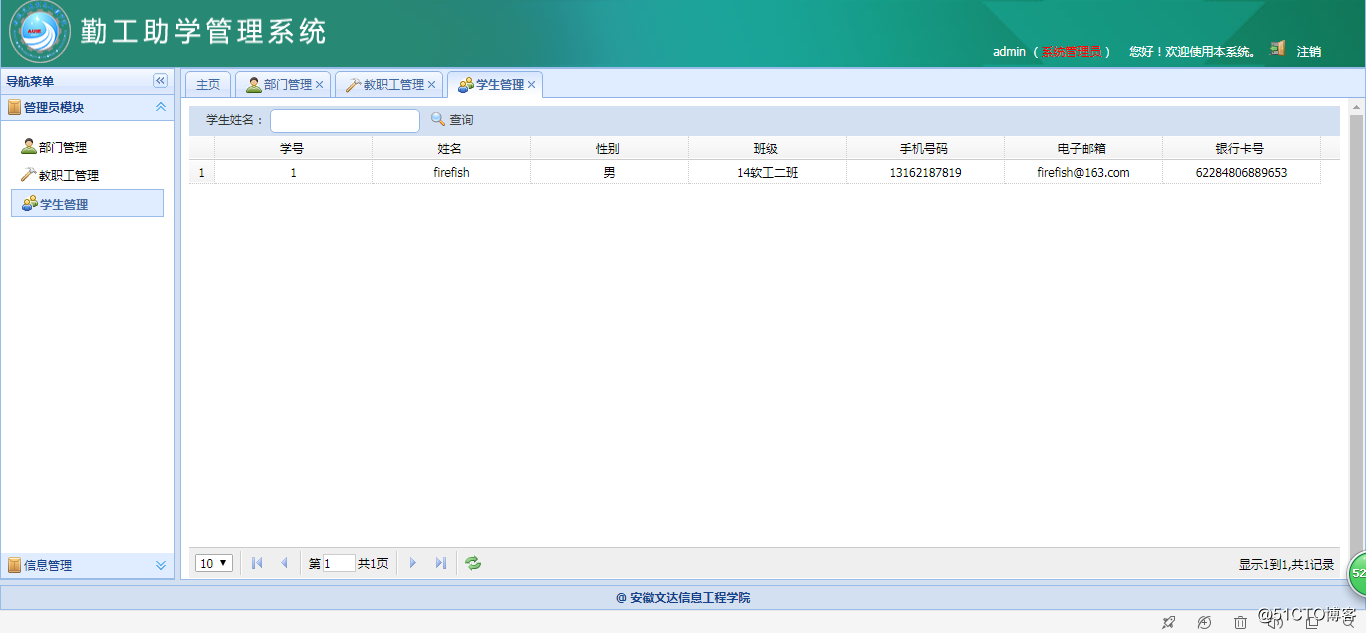
Task: Sort by 姓名 column header
Action: click(x=451, y=148)
